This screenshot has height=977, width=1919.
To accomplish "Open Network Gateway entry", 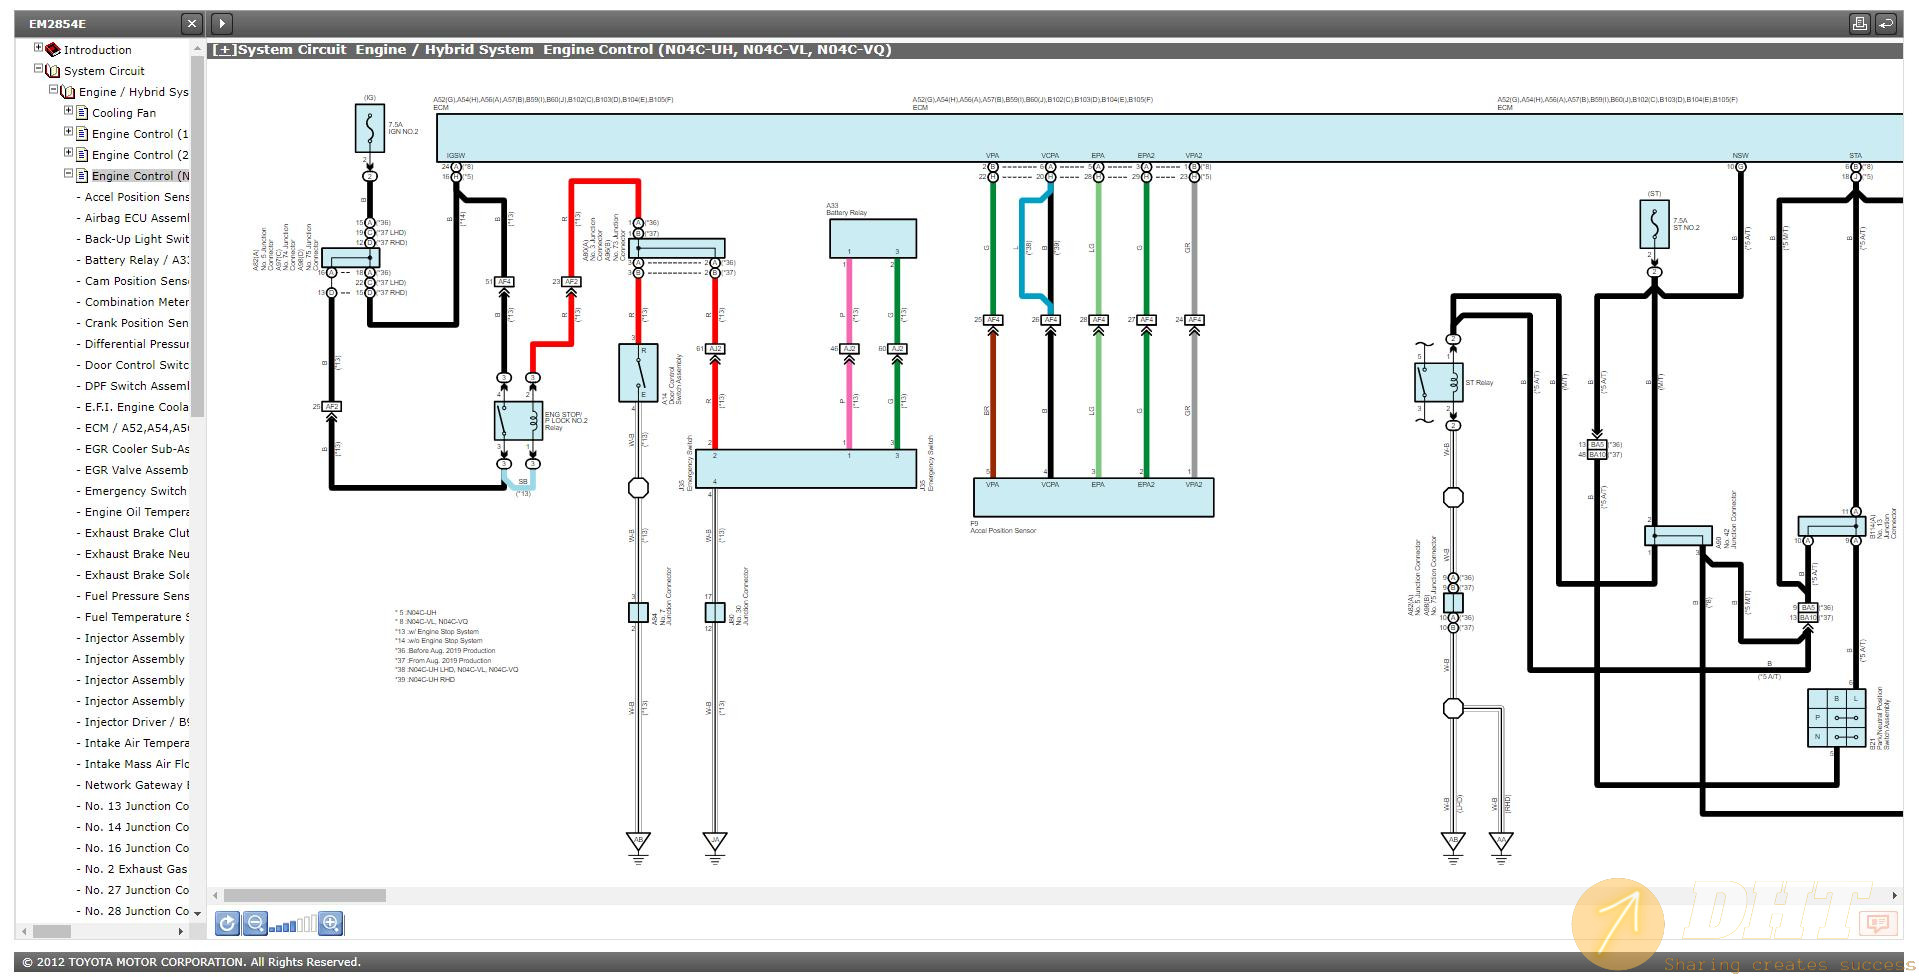I will 137,785.
